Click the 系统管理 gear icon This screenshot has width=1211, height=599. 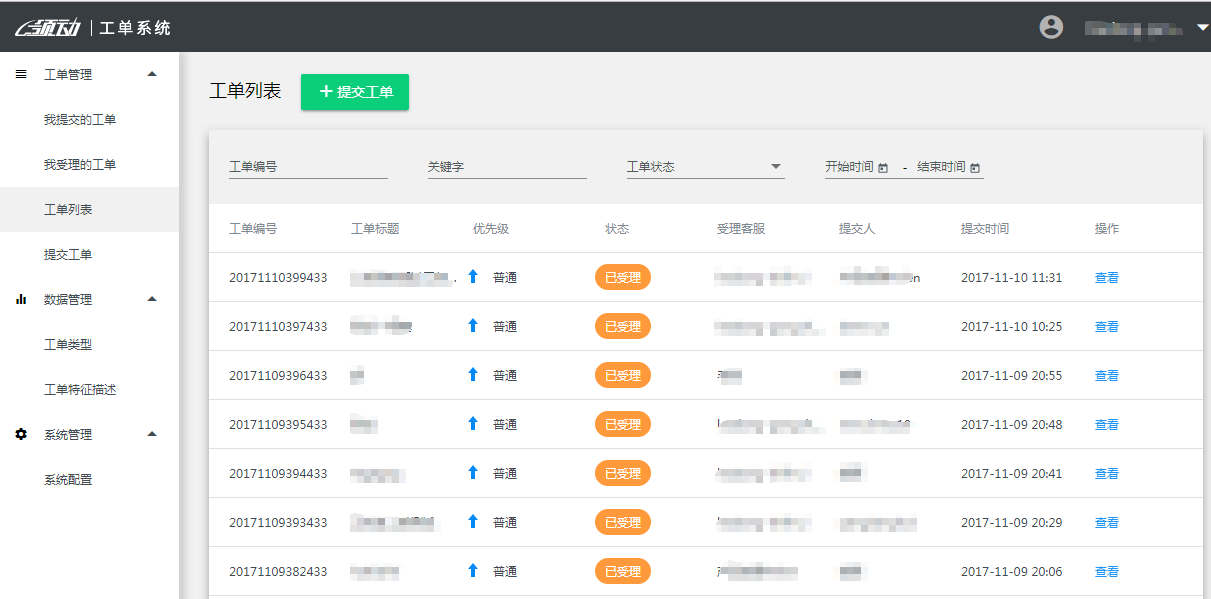[x=21, y=434]
